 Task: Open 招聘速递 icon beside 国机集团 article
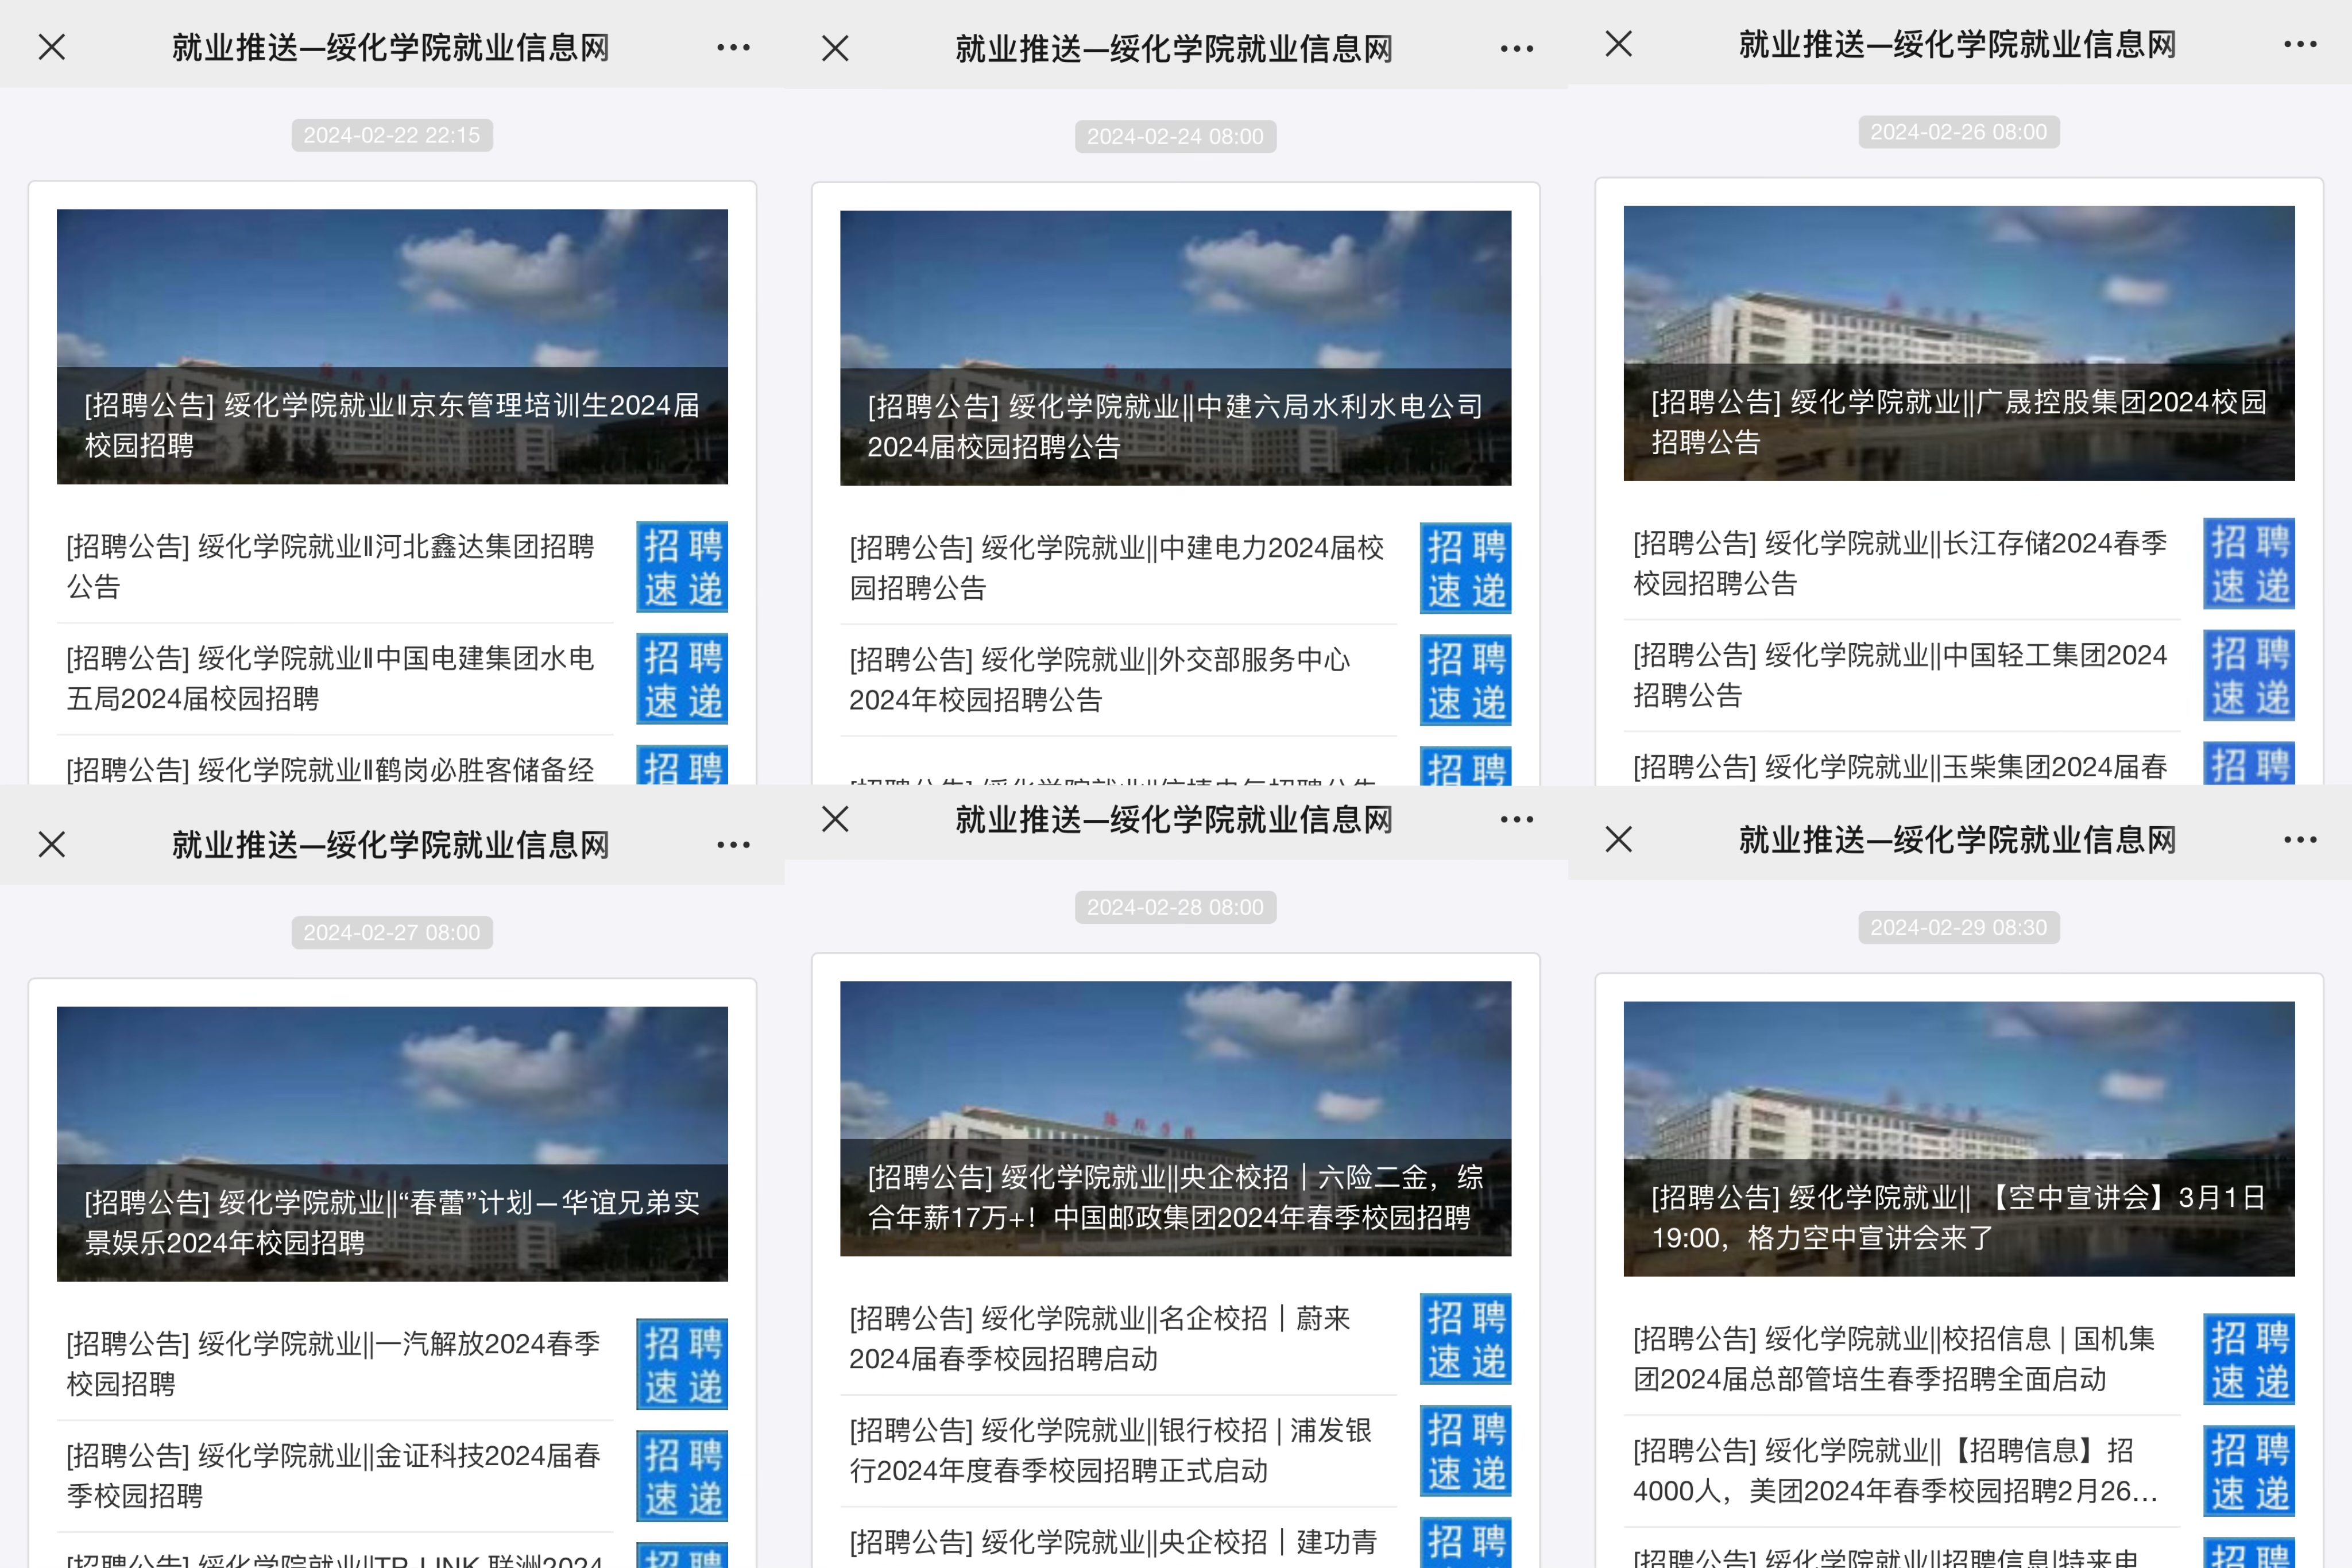[2248, 1358]
